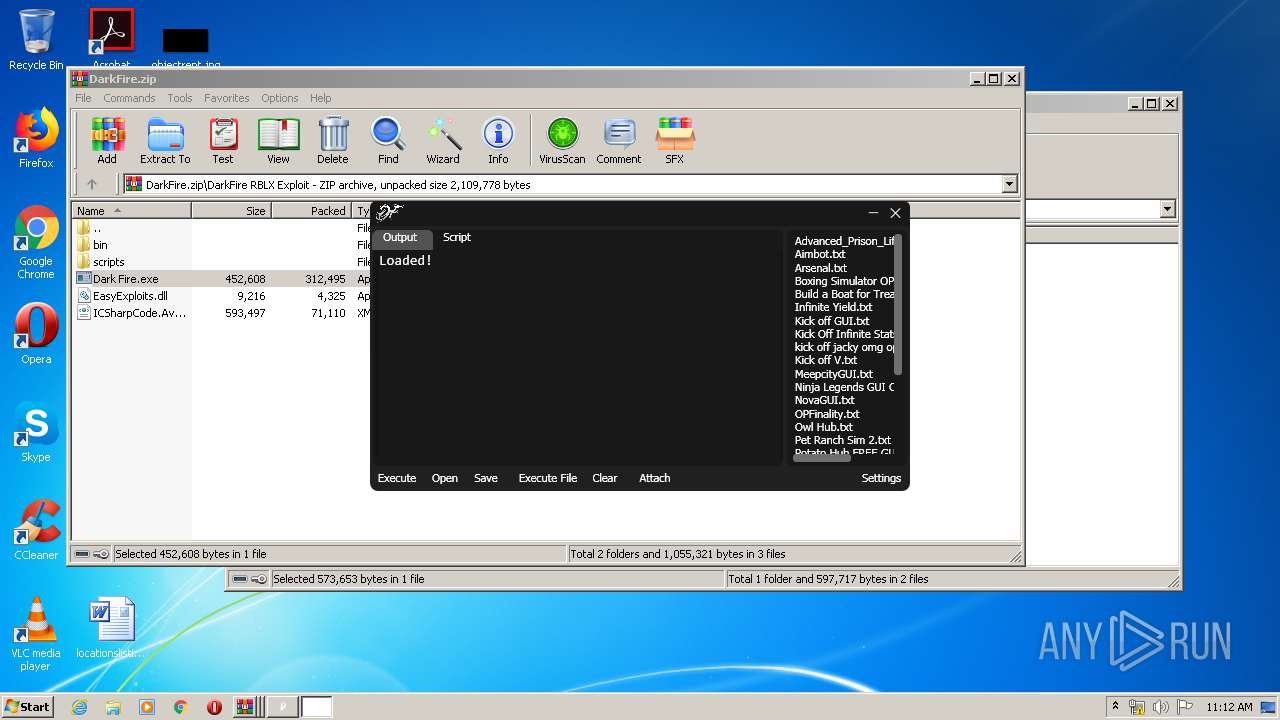Switch to the Output tab in Dark Fire
The image size is (1280, 720).
point(400,238)
